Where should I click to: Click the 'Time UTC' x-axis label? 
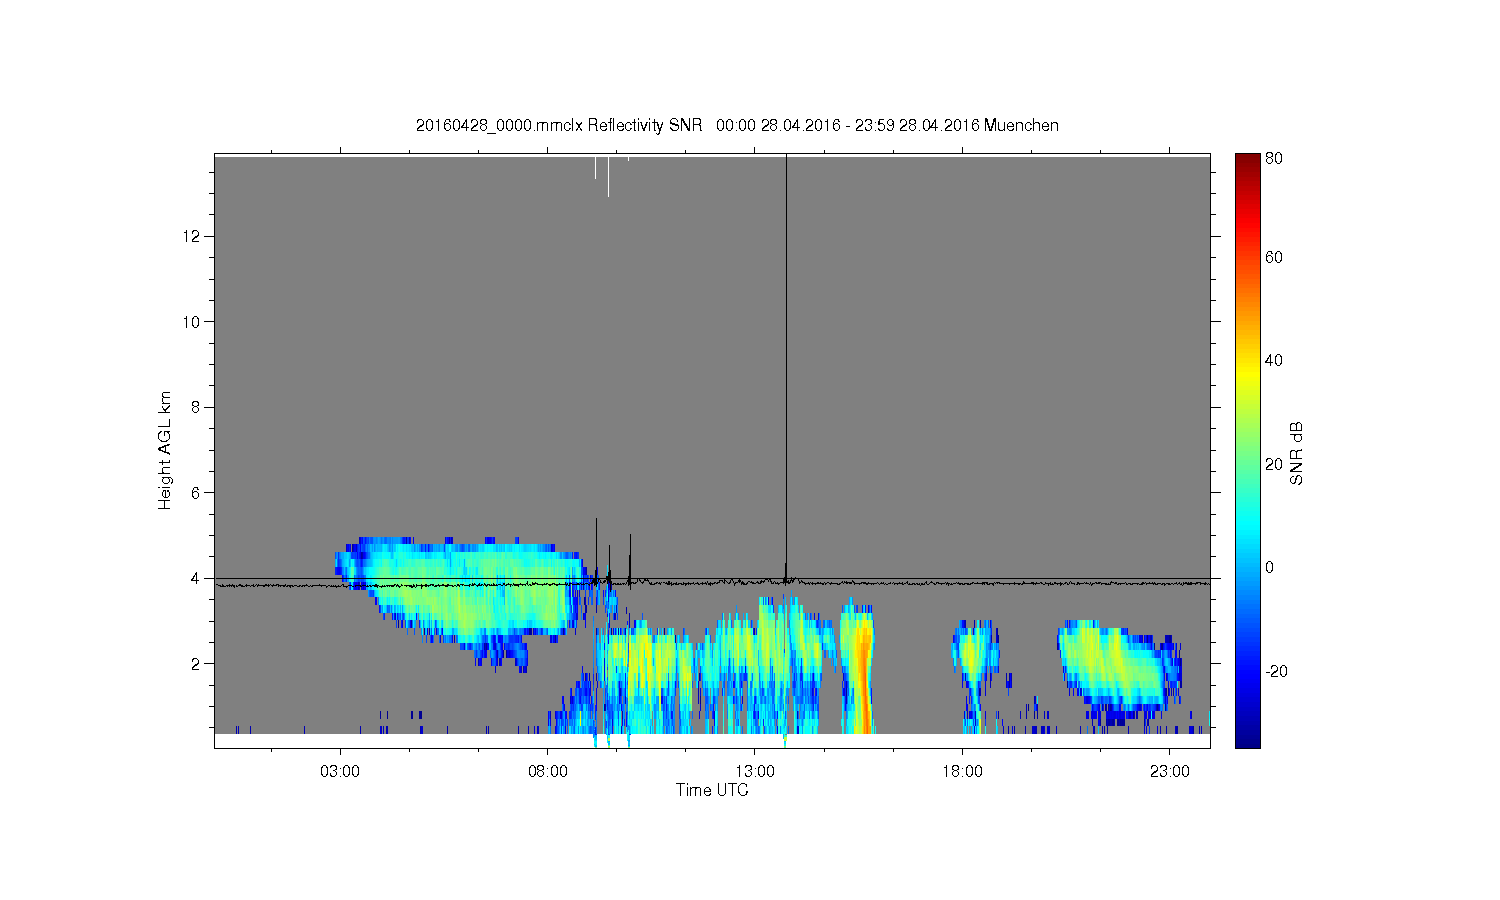tap(712, 790)
